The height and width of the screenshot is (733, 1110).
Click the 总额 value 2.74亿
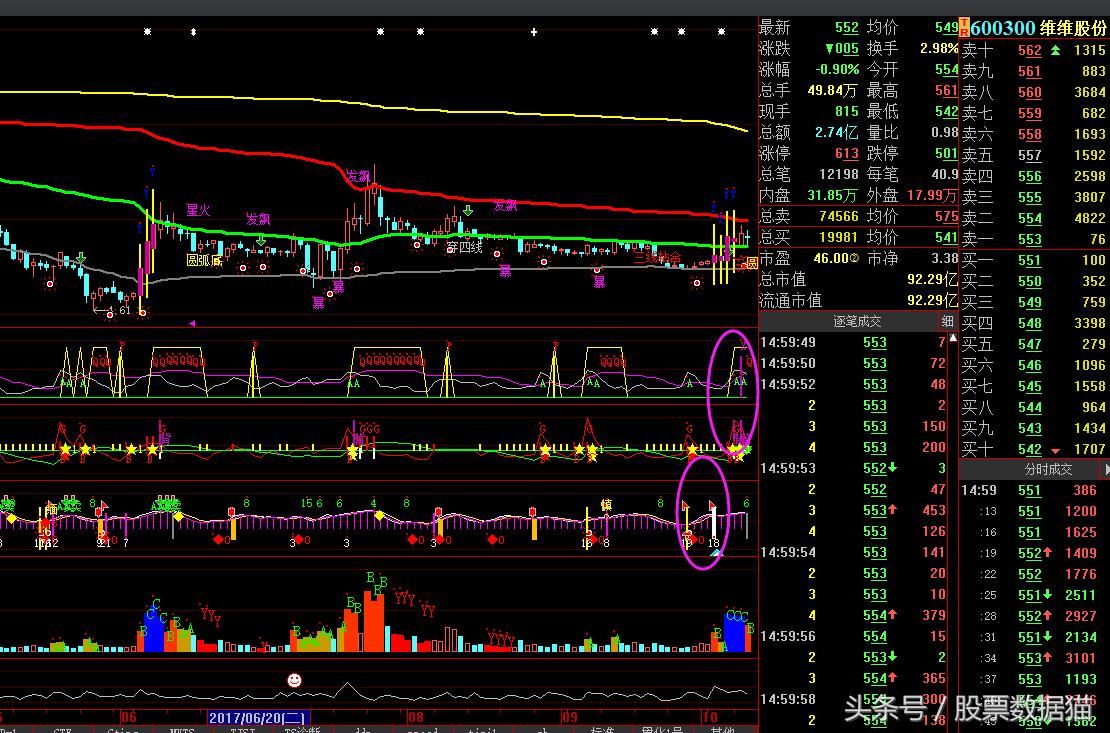point(837,132)
